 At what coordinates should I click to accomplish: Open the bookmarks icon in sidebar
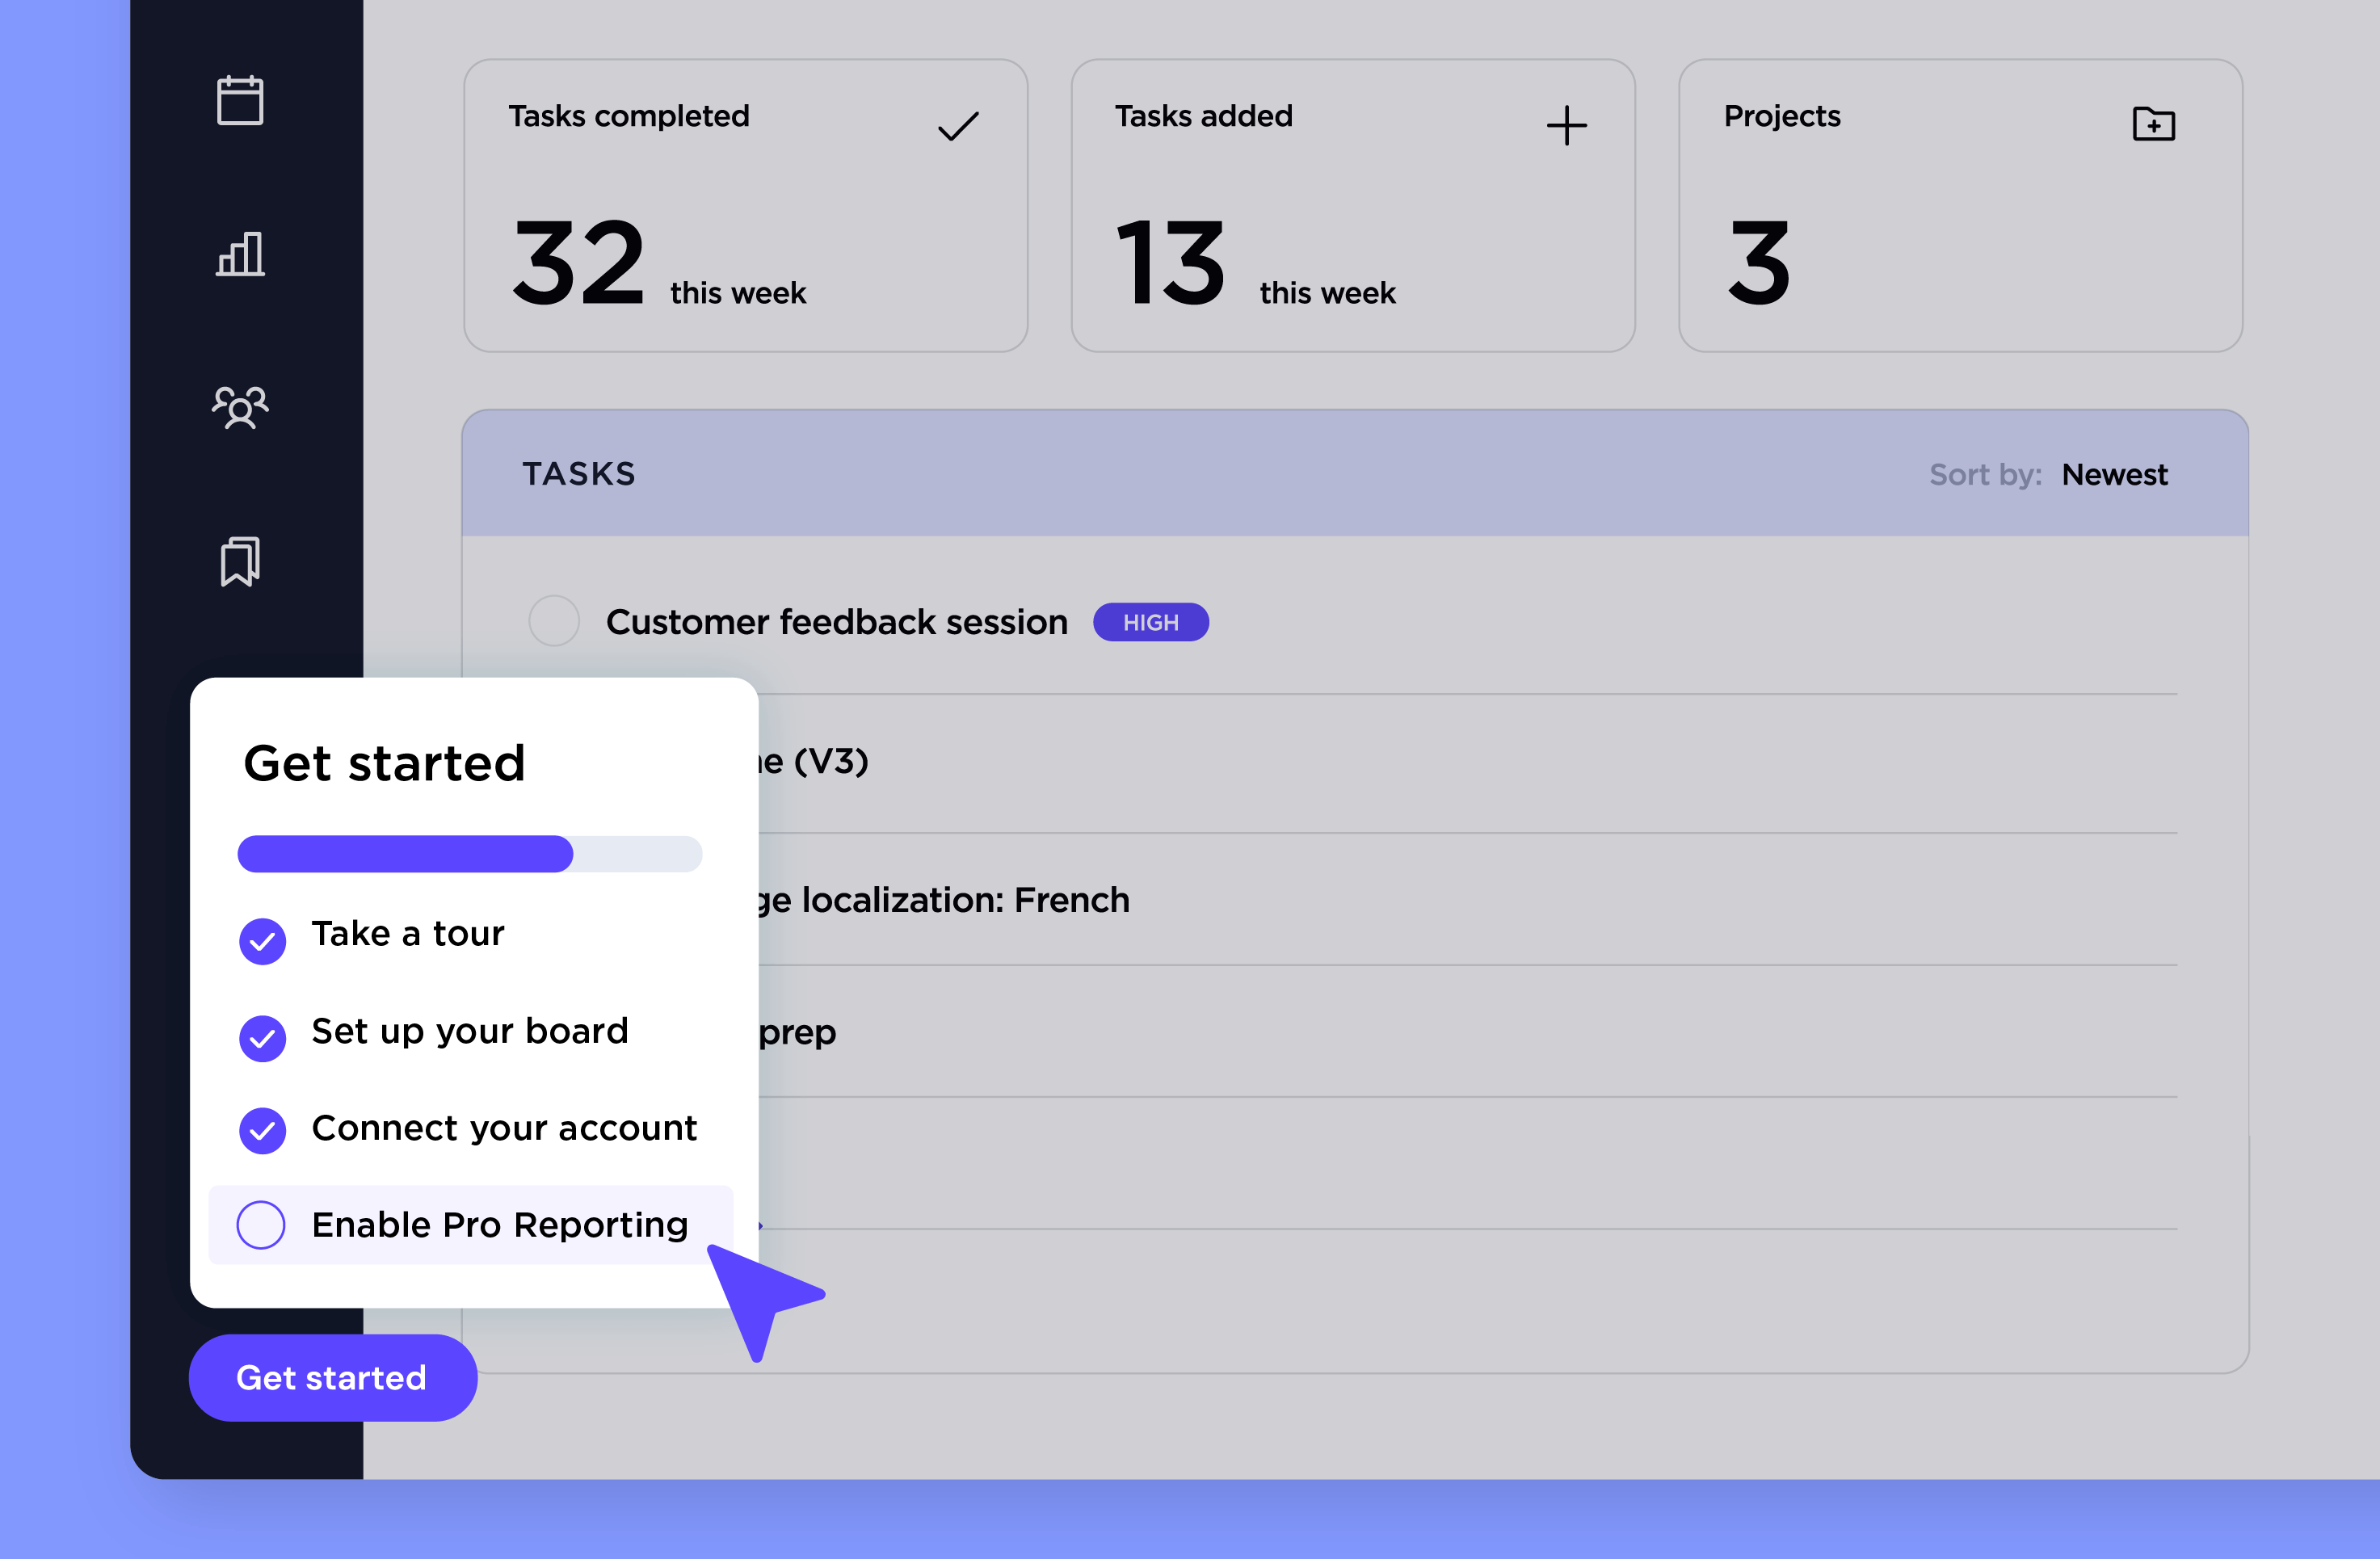[240, 561]
